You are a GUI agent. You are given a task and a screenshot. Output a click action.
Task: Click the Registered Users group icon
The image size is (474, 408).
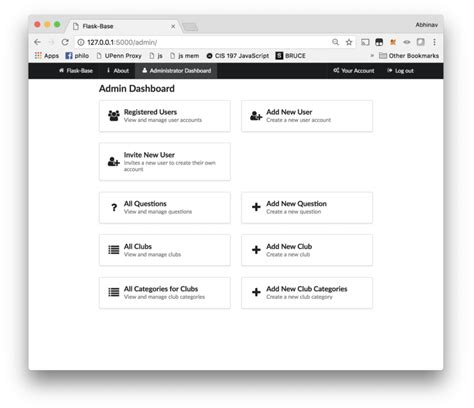pyautogui.click(x=114, y=116)
